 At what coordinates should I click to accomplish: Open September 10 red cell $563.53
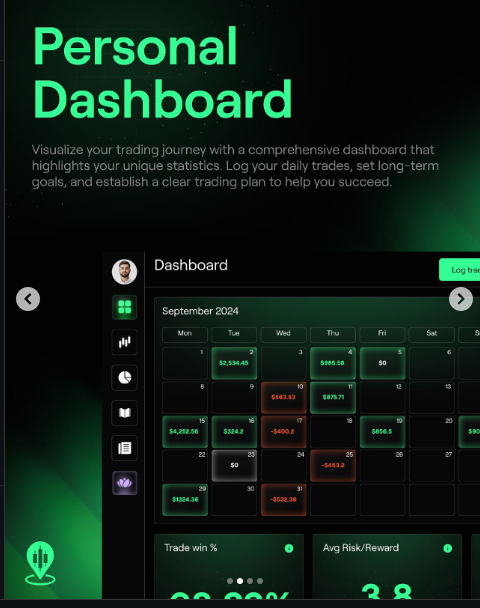(283, 397)
